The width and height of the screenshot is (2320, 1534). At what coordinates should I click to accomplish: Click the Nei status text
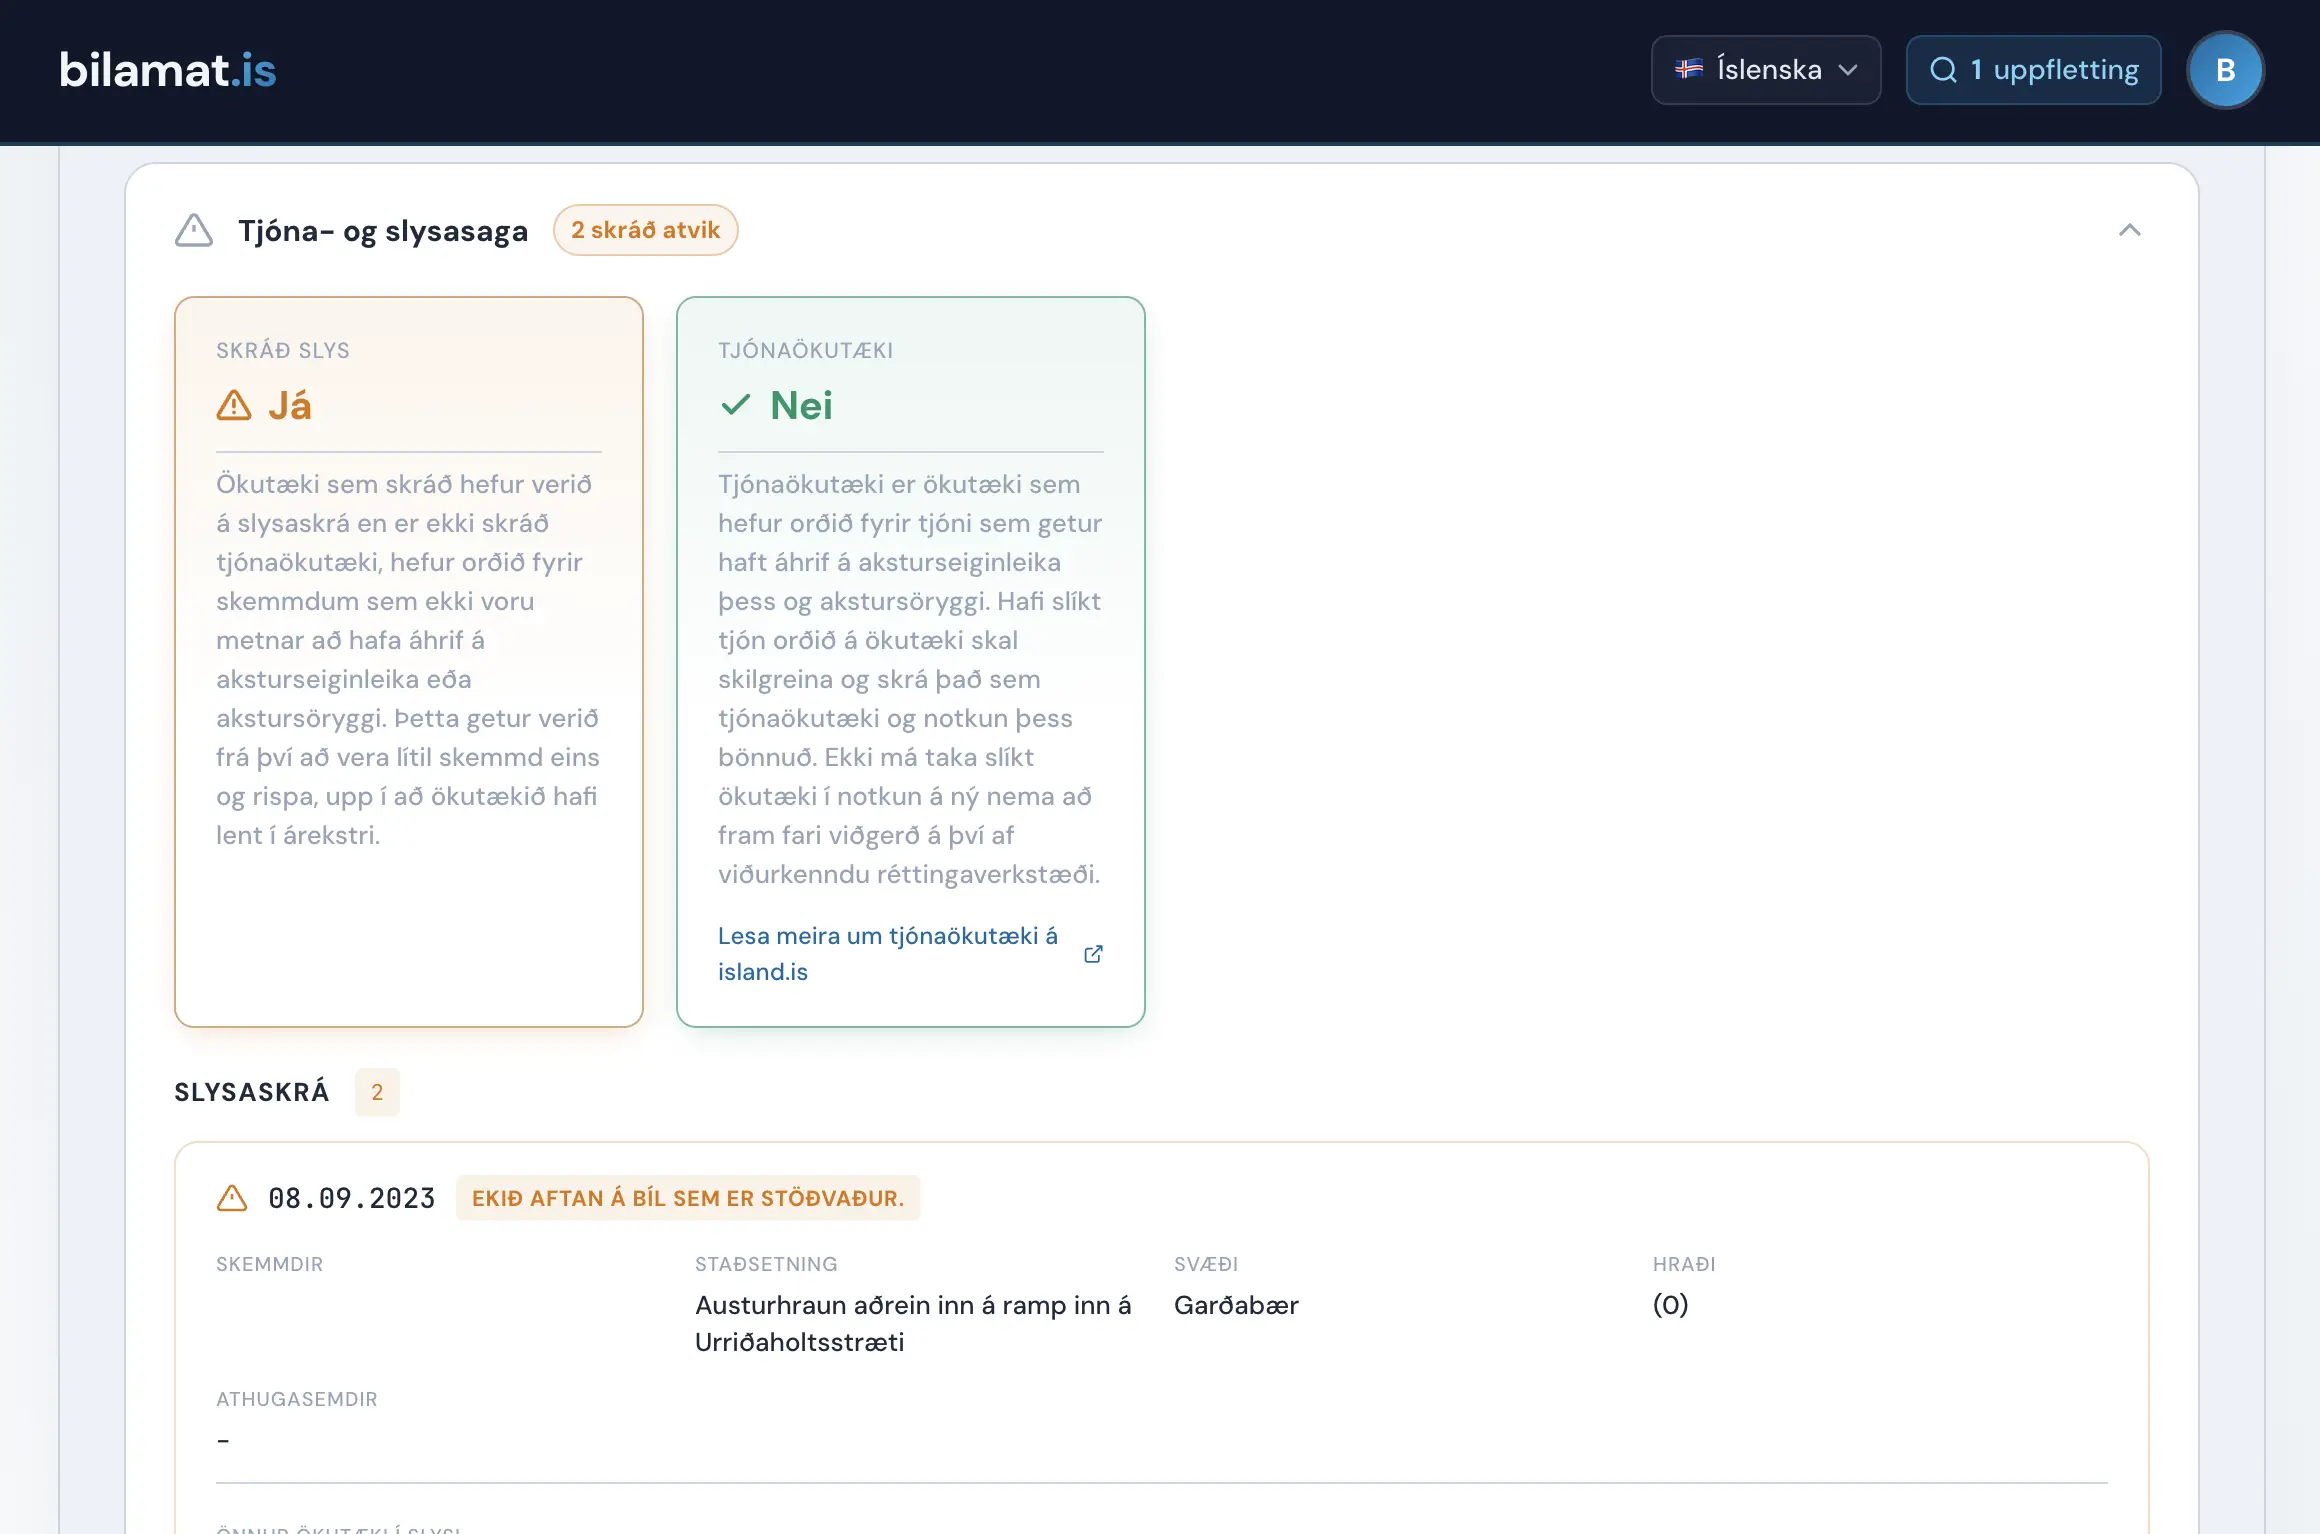(801, 406)
